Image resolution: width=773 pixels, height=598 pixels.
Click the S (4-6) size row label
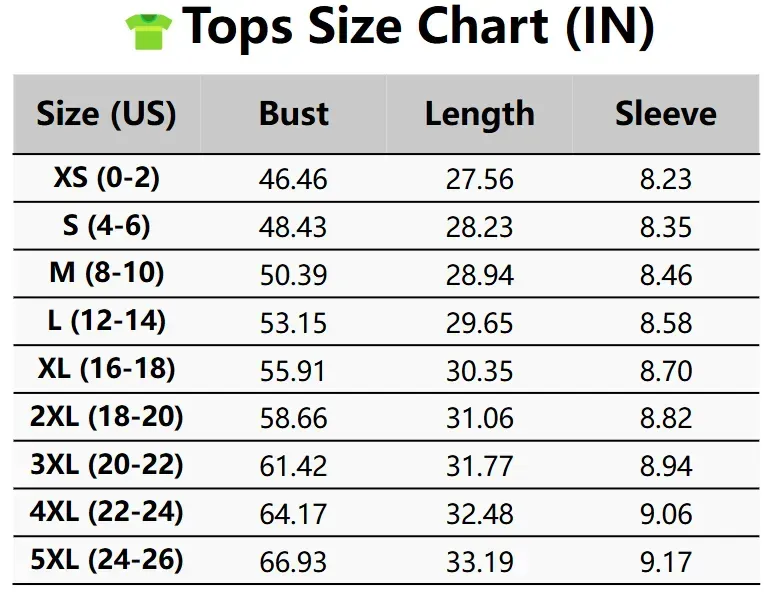point(106,225)
